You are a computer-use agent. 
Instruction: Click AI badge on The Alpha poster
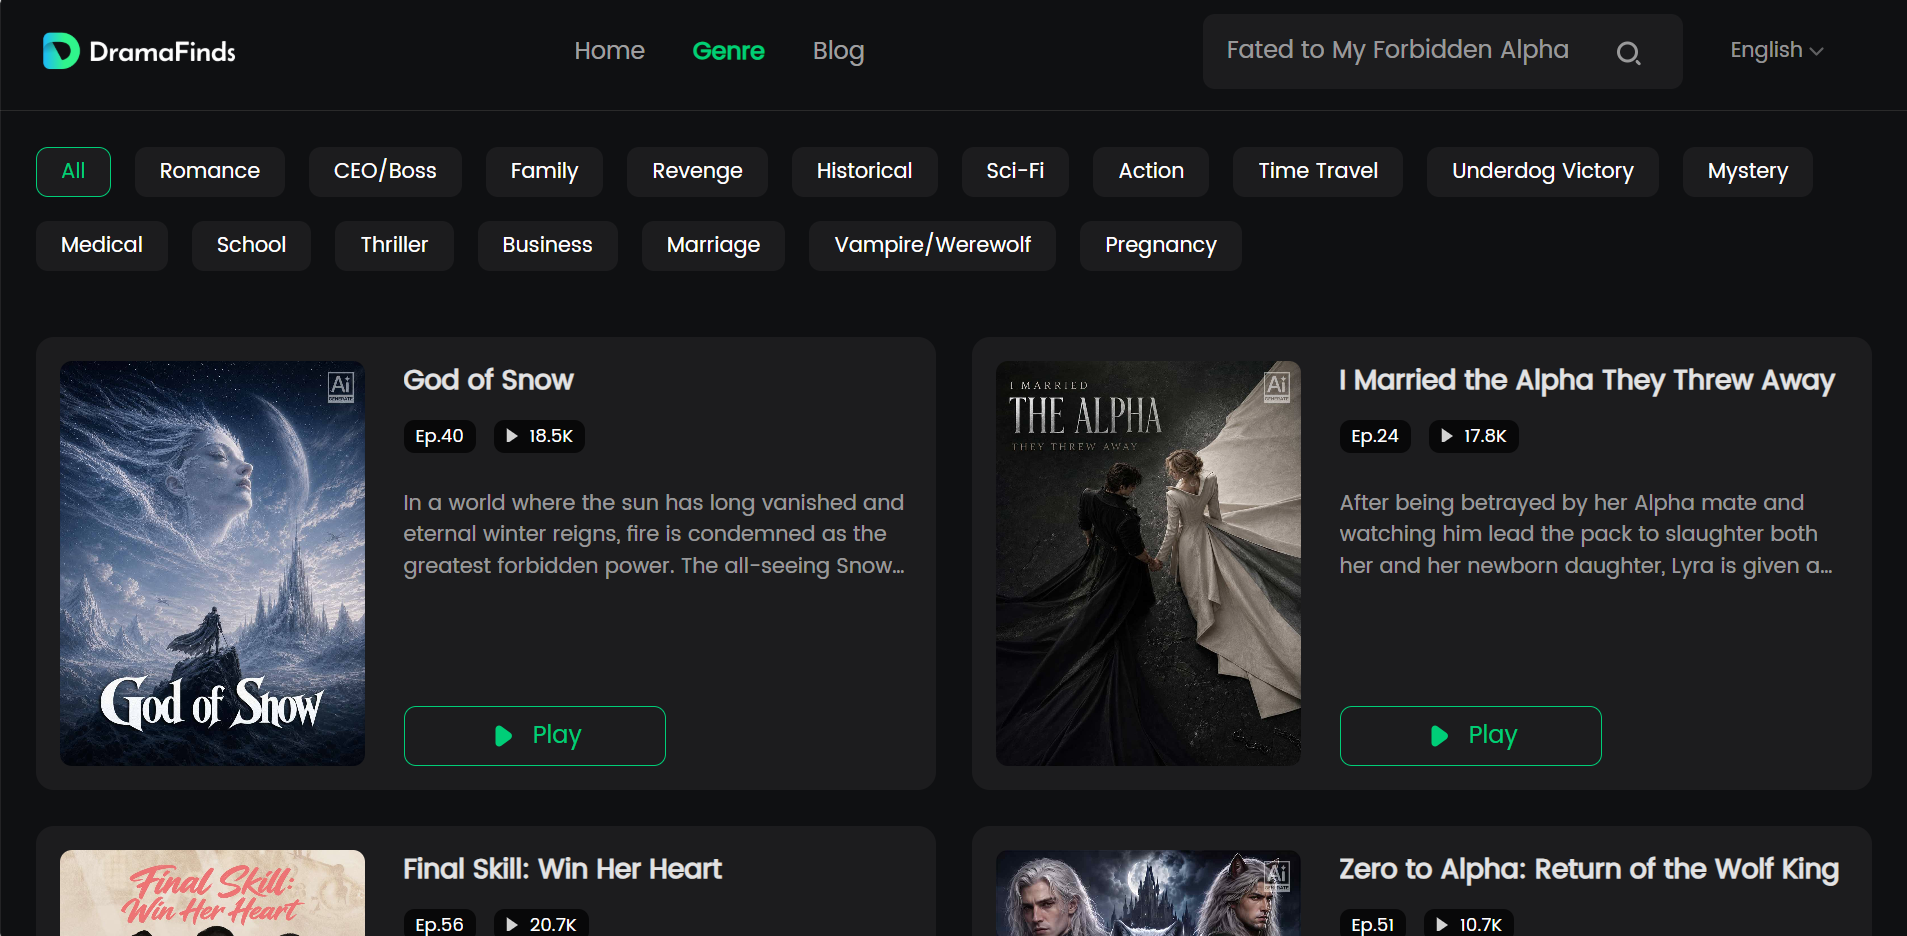[1276, 386]
